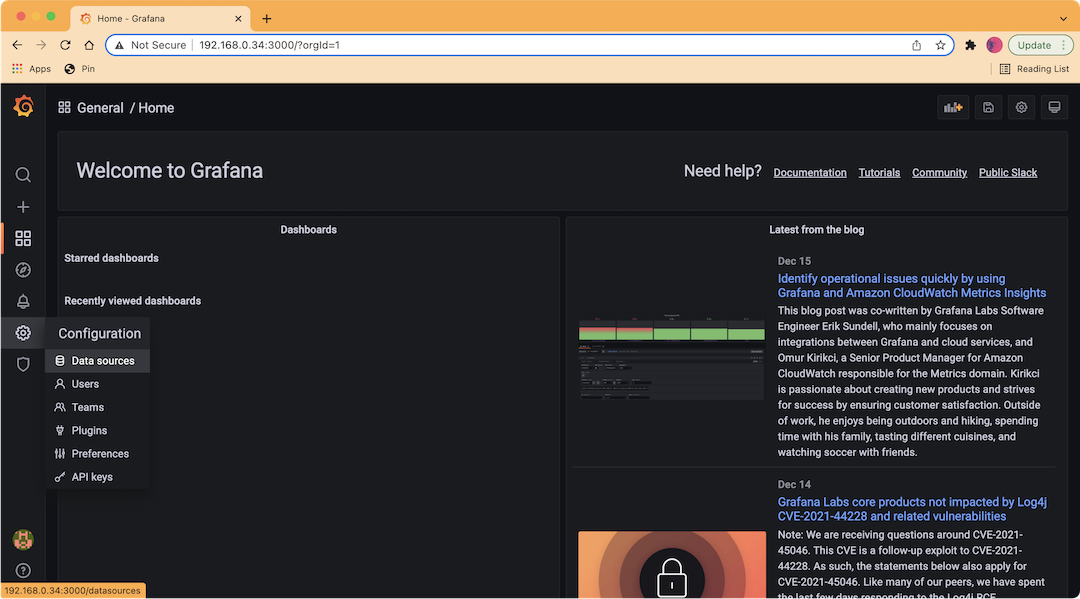Click the CloudWatch dashboard blog thumbnail
Viewport: 1080px width, 599px height.
point(672,357)
